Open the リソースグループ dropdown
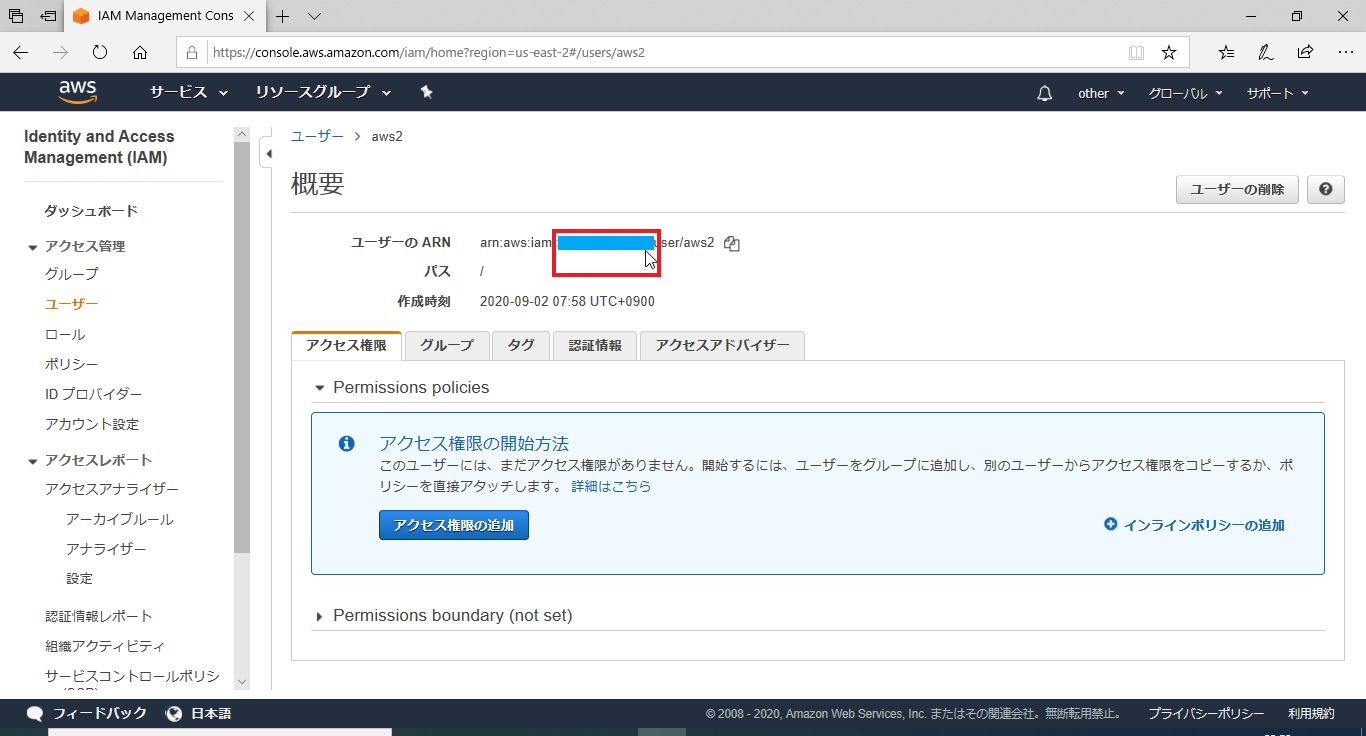 (323, 92)
